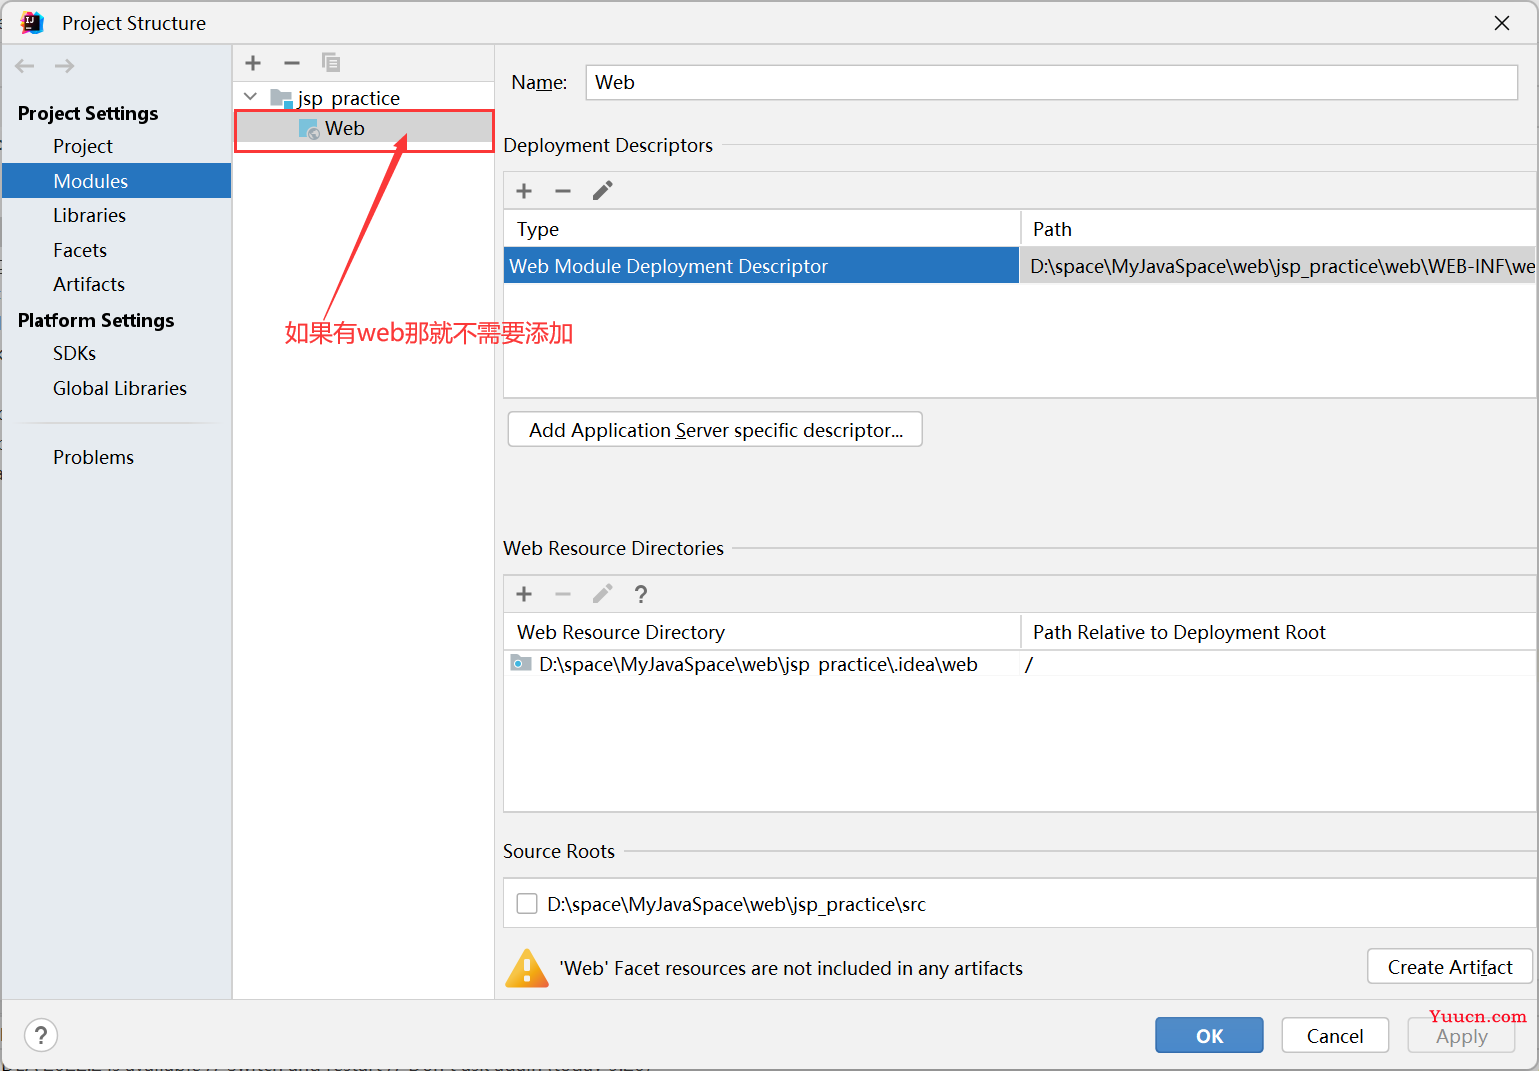Click Create Artifact button

1450,967
